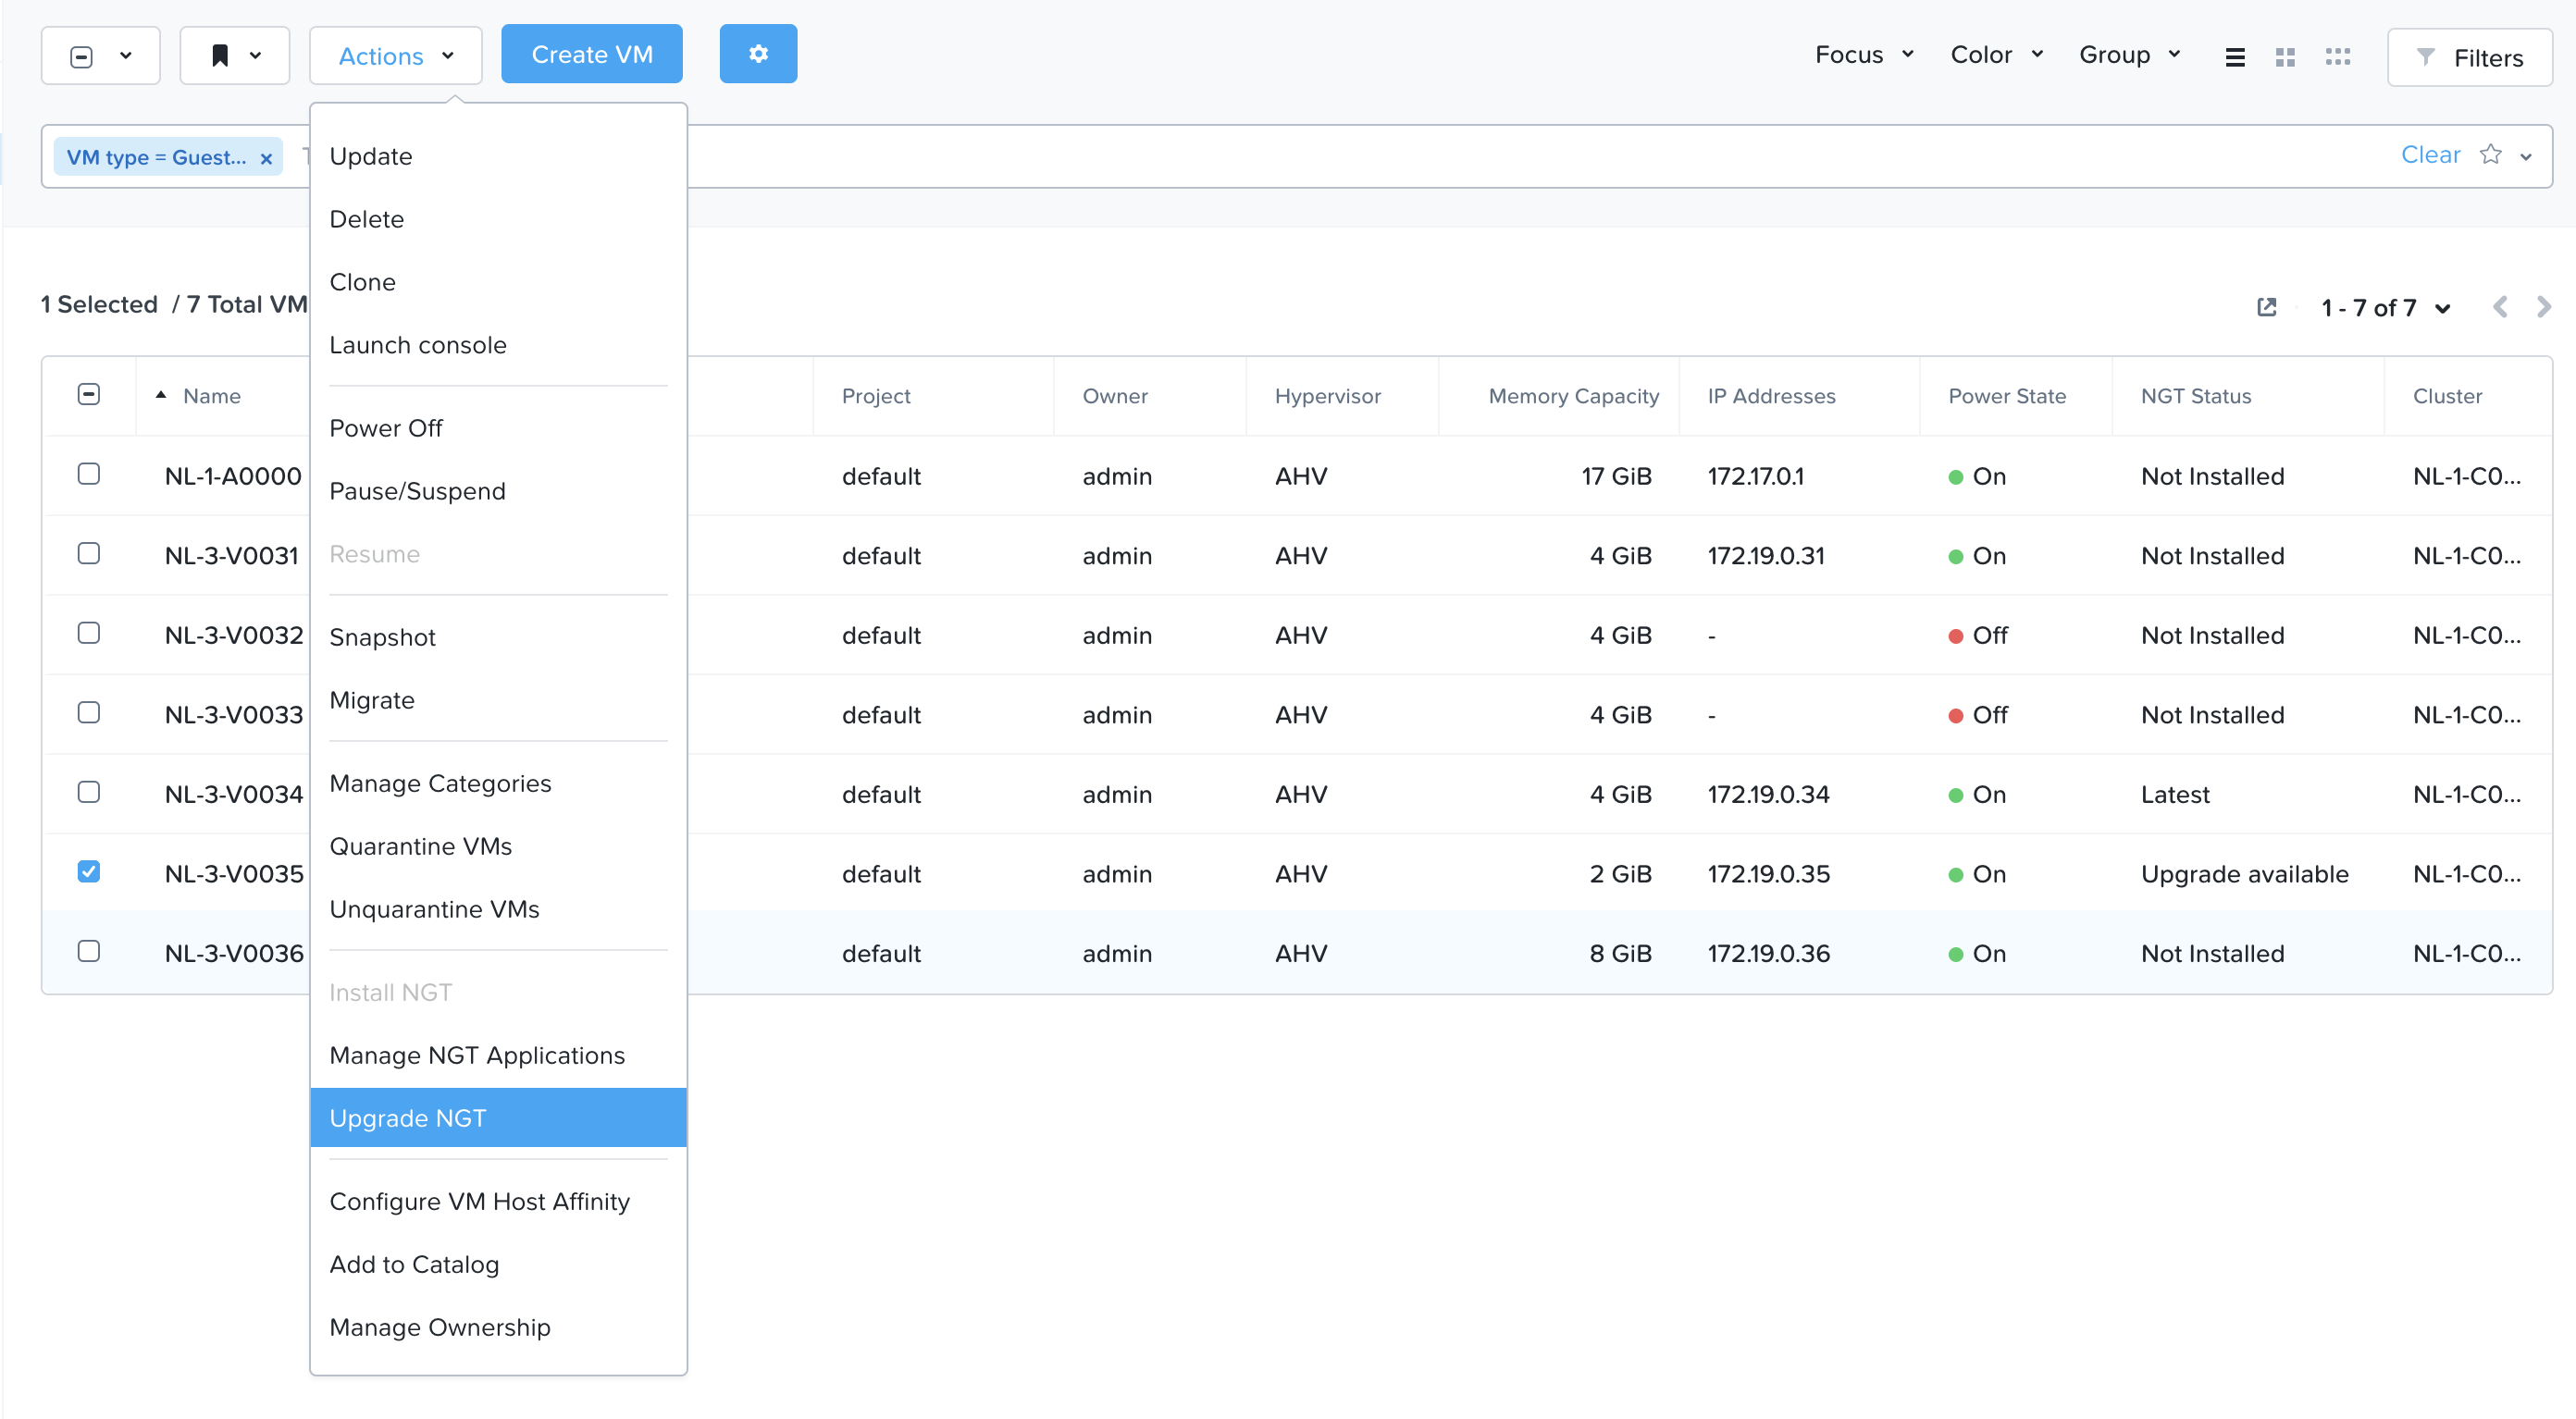2576x1419 pixels.
Task: Select NL-3-V0032 row checkbox
Action: point(89,633)
